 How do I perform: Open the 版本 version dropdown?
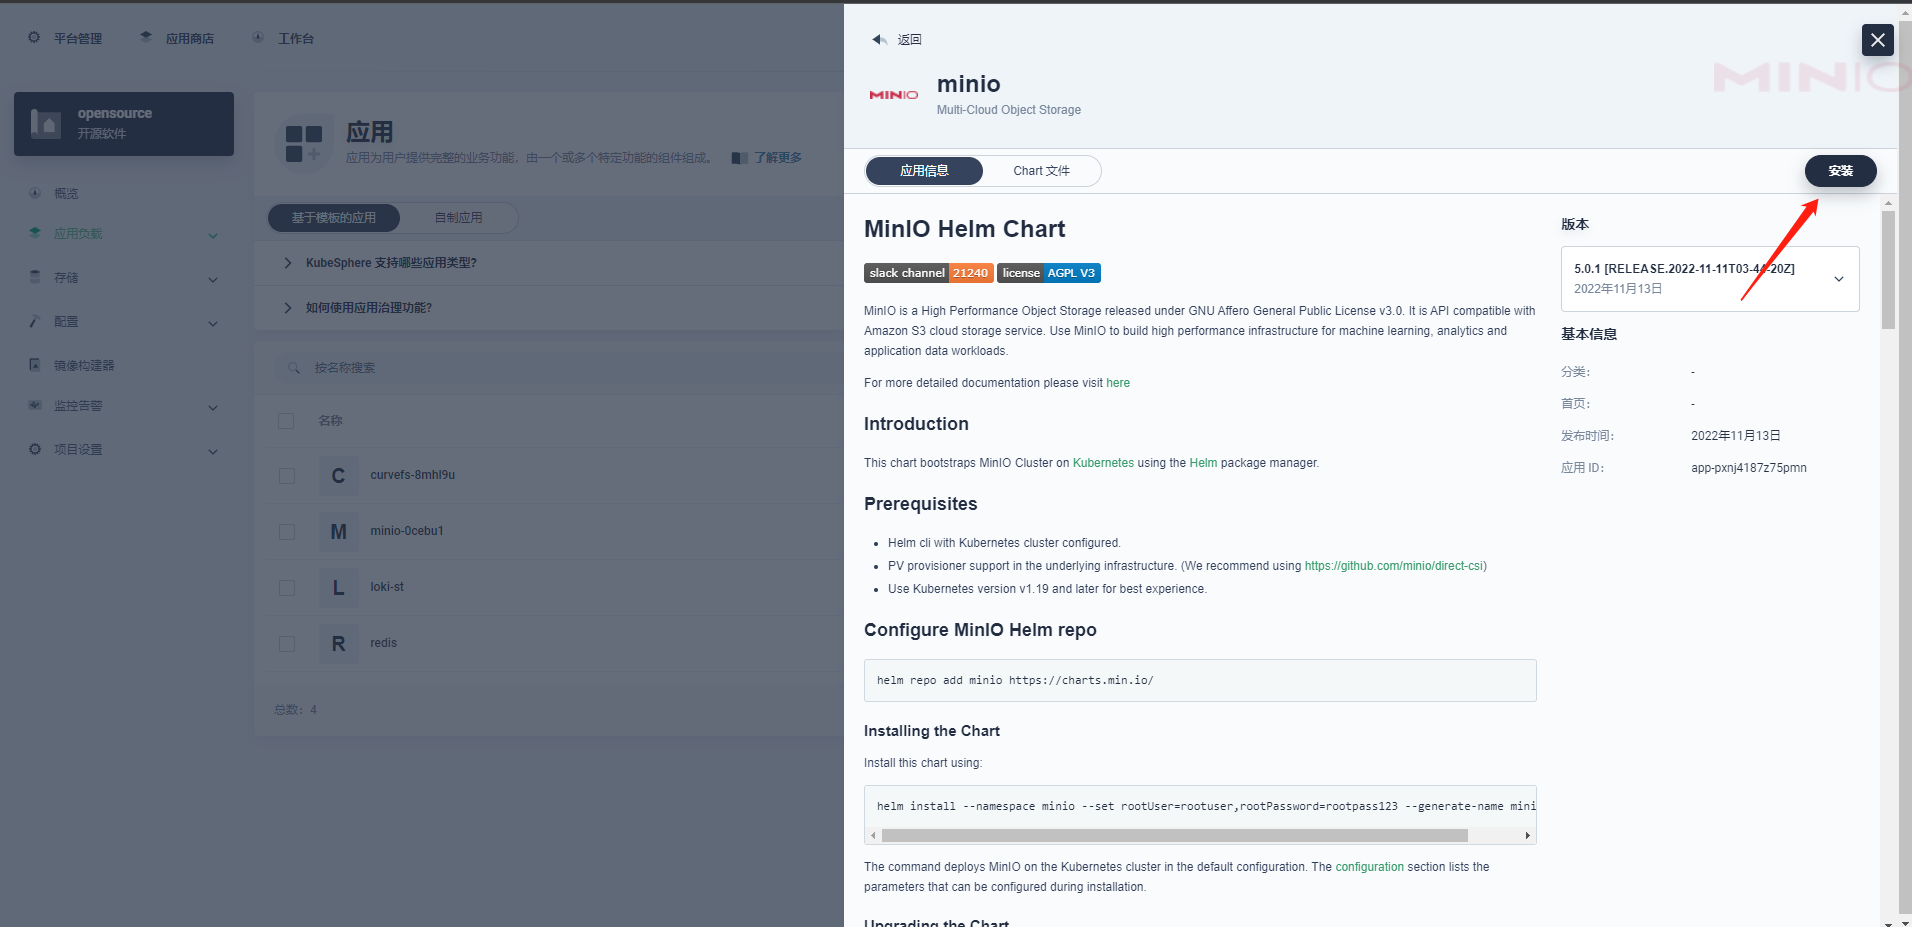1710,279
